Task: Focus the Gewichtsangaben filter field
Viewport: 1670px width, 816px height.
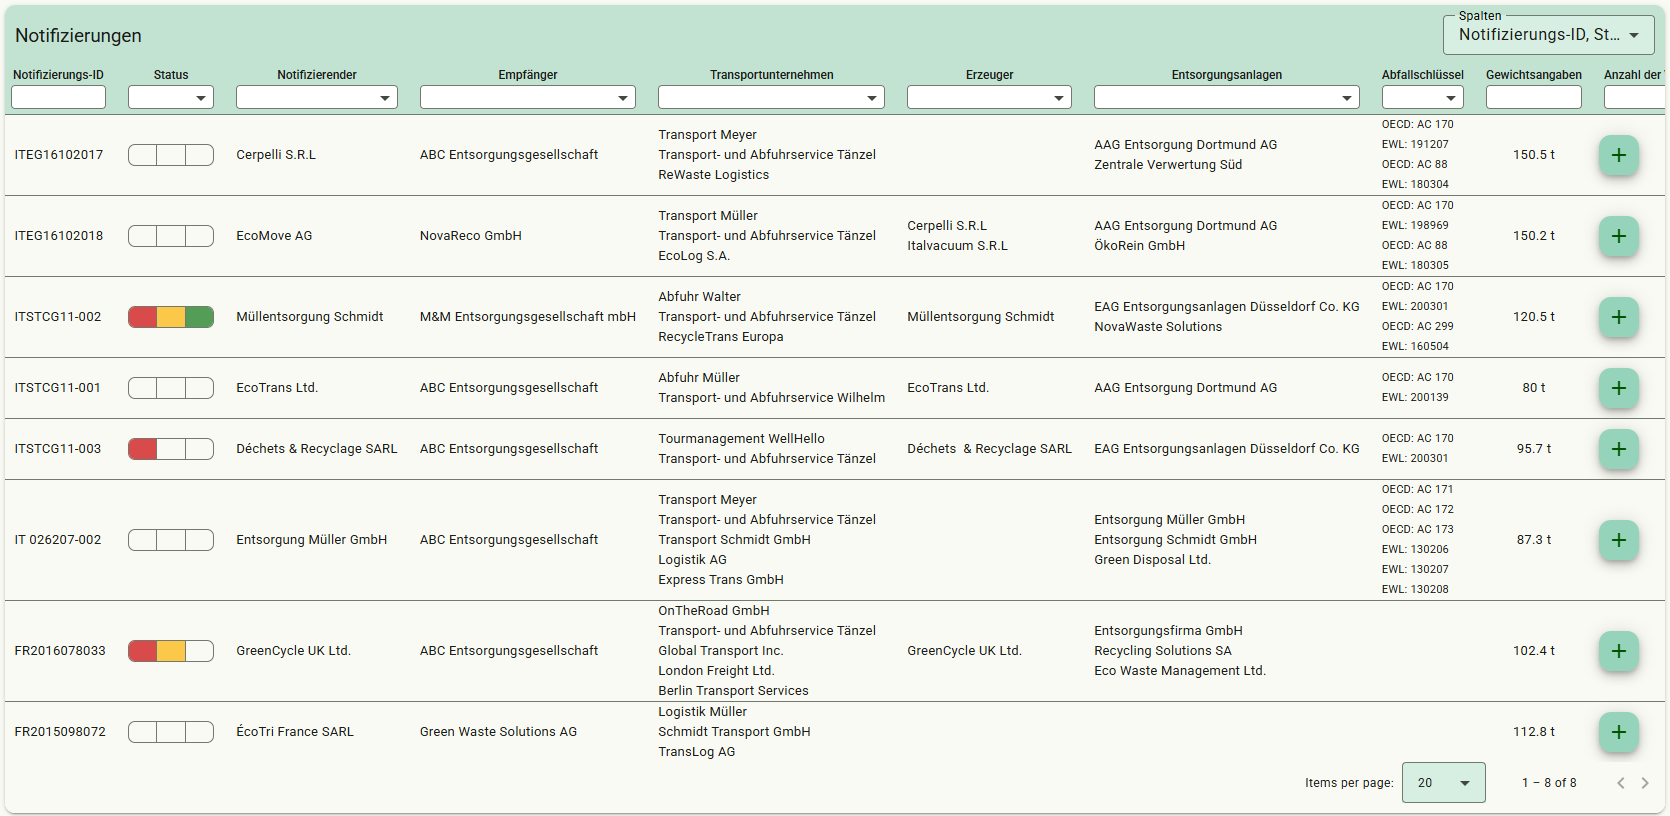Action: pos(1533,97)
